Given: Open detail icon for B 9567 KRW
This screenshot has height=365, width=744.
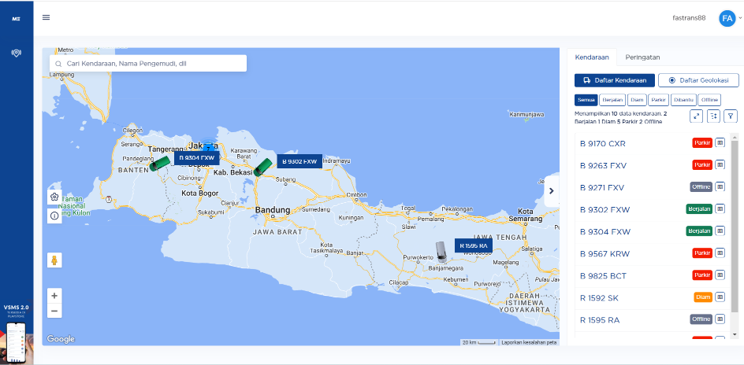Looking at the screenshot, I should (720, 253).
